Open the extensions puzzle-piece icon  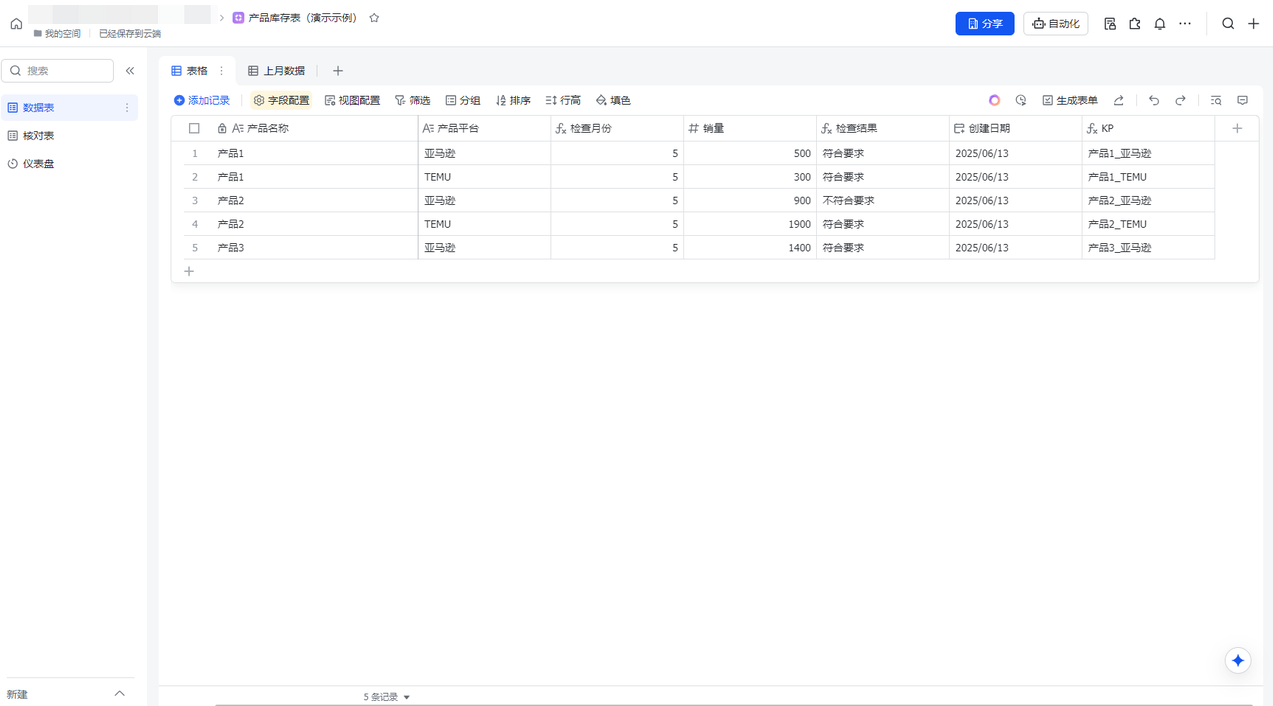coord(1135,23)
